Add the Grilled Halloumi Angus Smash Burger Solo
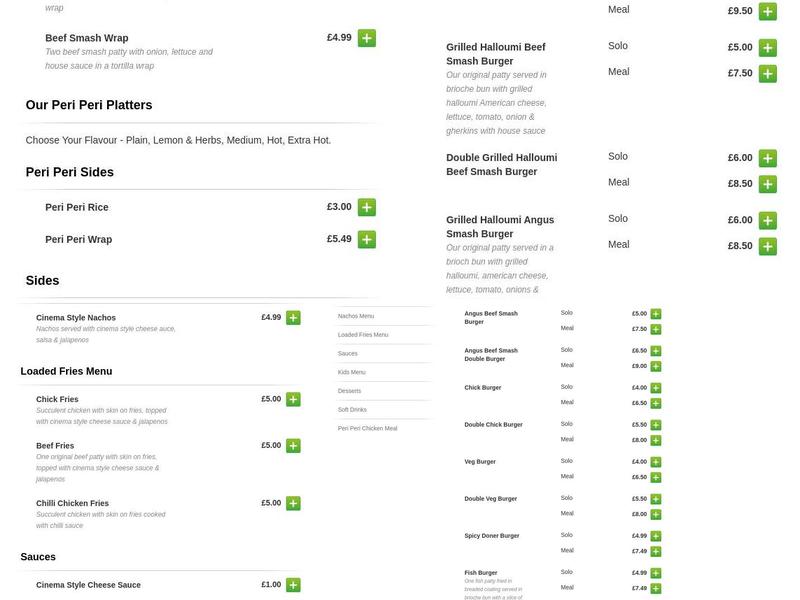The height and width of the screenshot is (600, 800). pyautogui.click(x=767, y=218)
